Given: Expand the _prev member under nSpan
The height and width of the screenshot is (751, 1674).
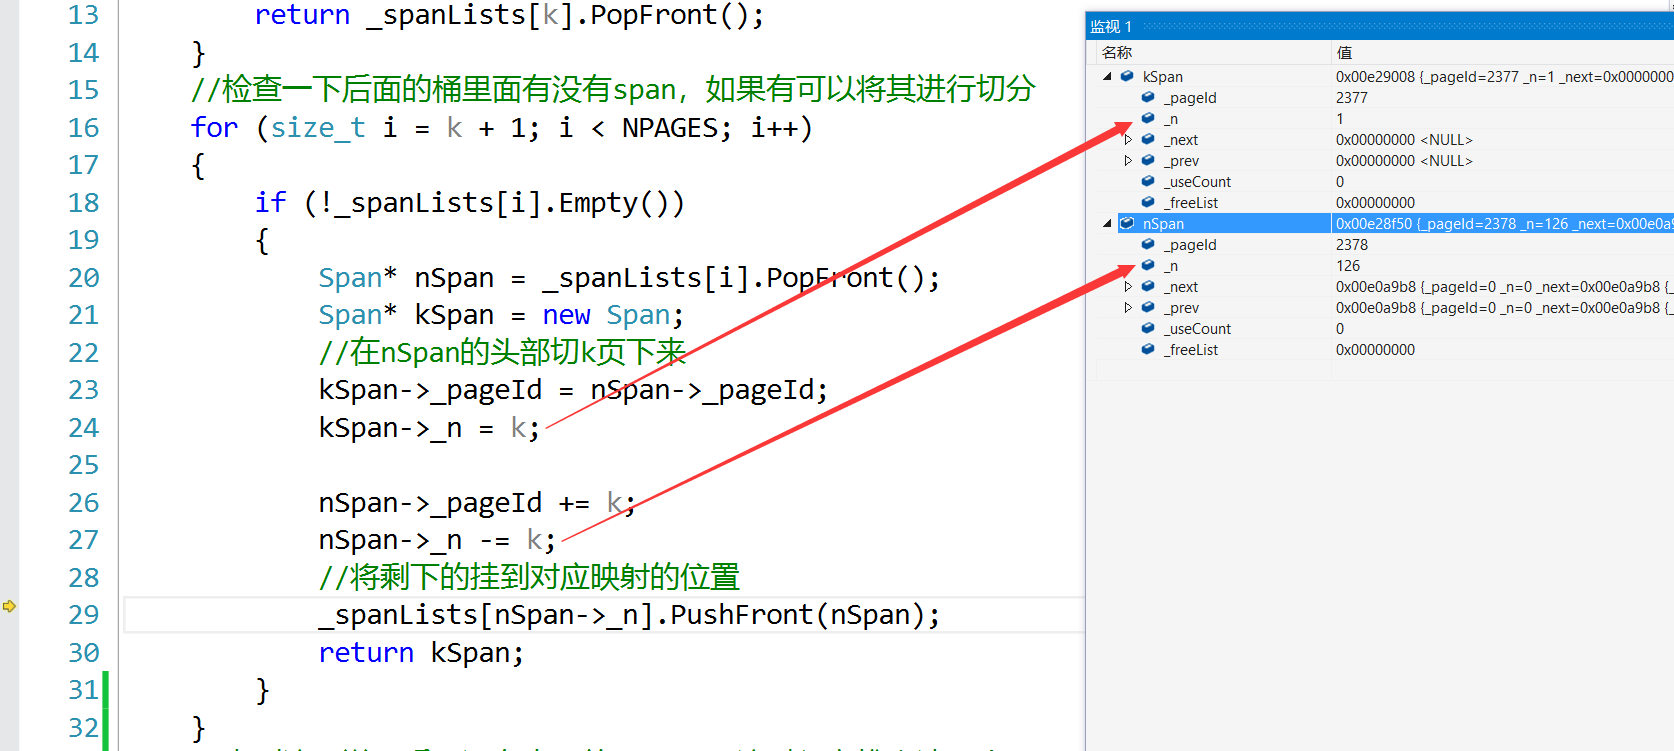Looking at the screenshot, I should [x=1128, y=307].
